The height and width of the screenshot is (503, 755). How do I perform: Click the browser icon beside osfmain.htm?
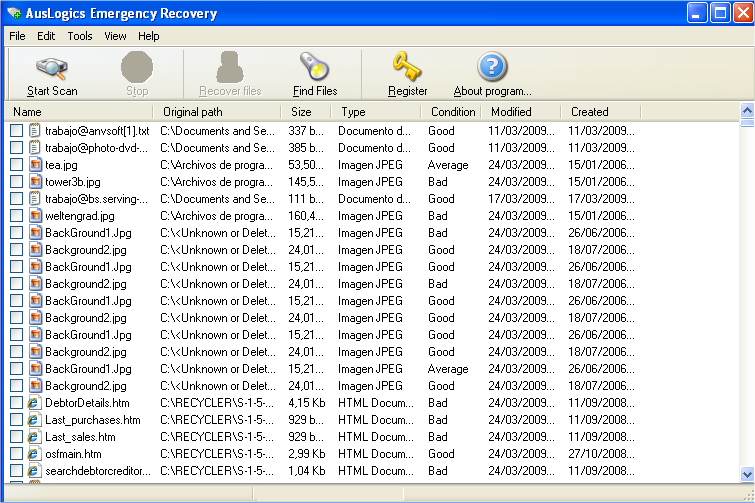click(33, 454)
